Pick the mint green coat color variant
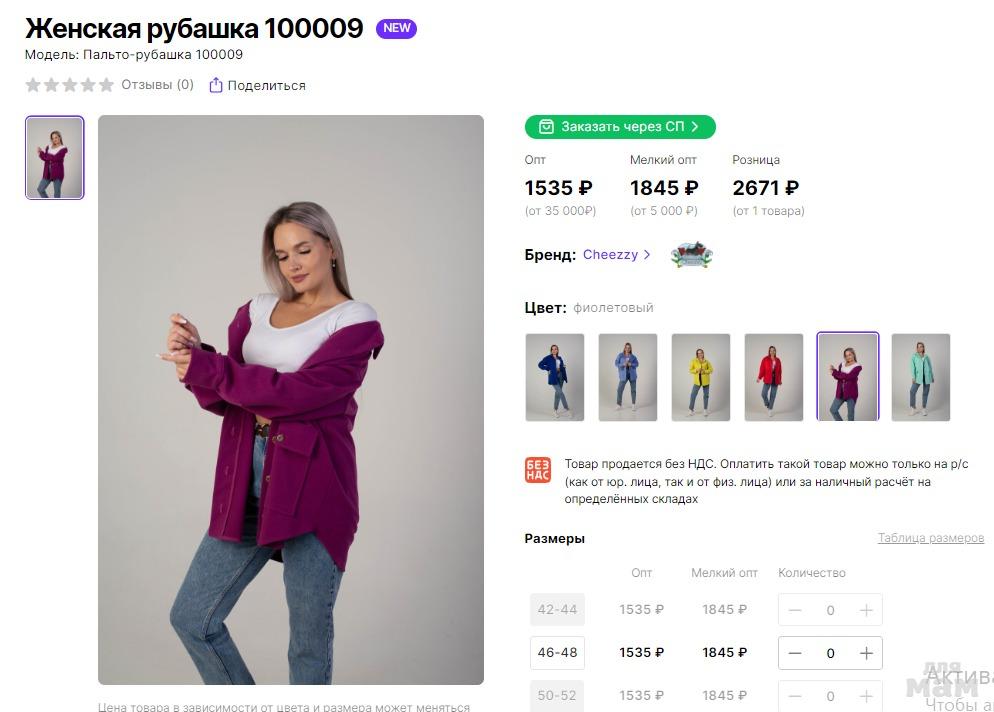Screen dimensions: 994x712 click(920, 377)
